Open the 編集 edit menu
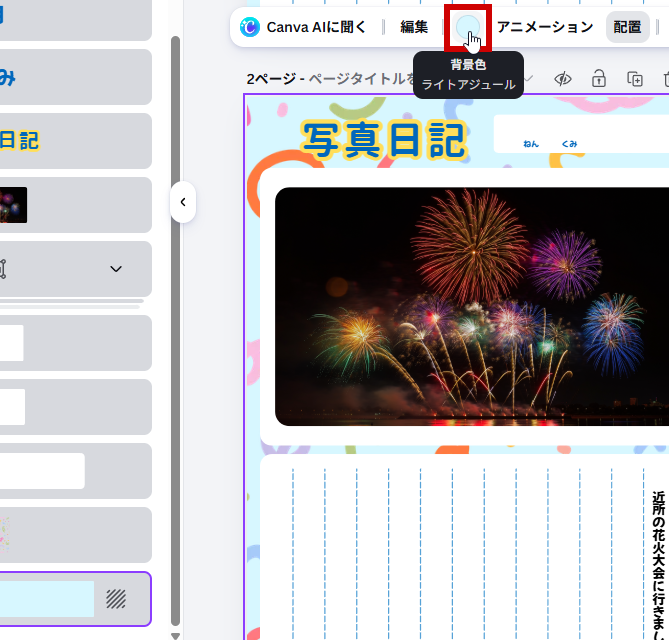Viewport: 669px width, 640px height. click(x=414, y=27)
